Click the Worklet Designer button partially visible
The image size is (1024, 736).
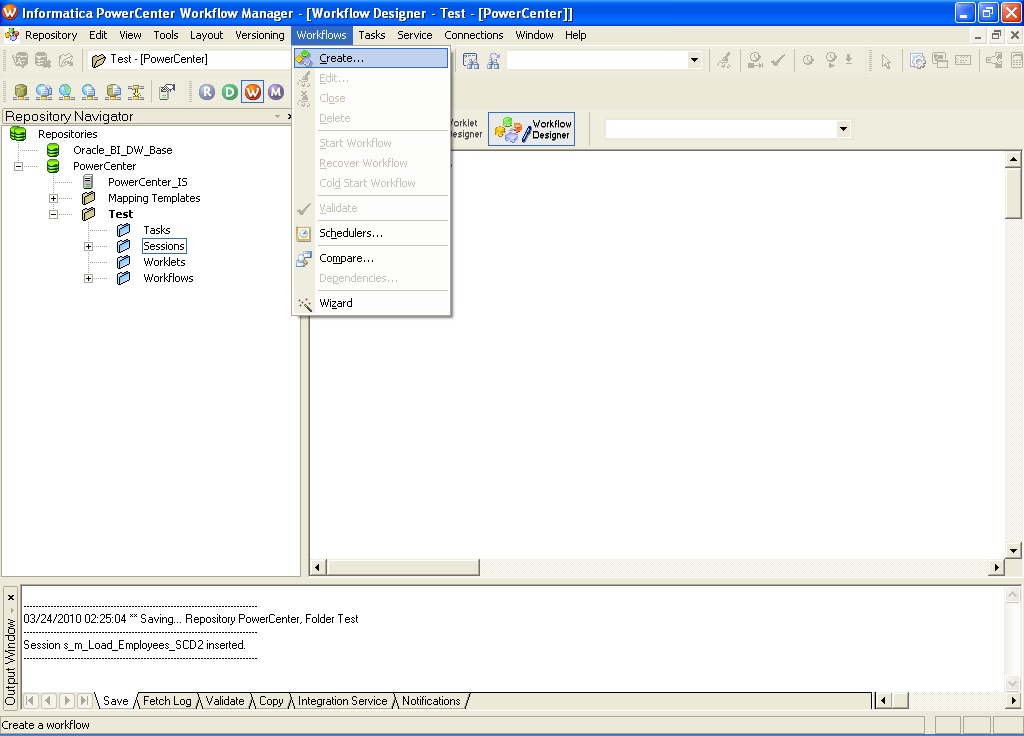(466, 129)
